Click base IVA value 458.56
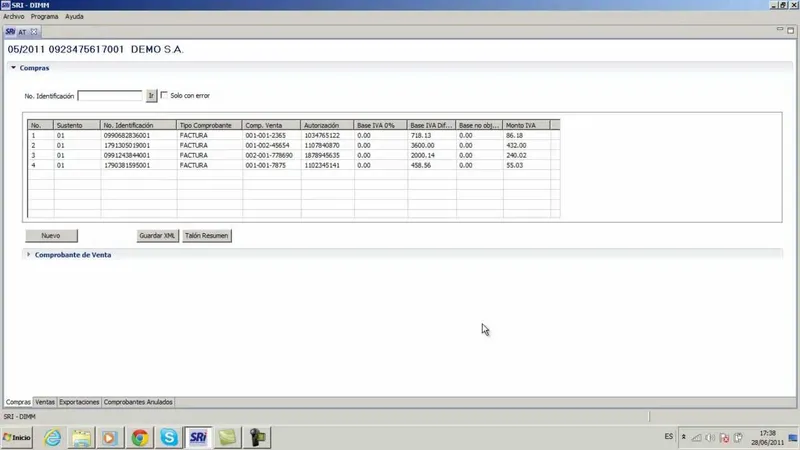Screen dimensions: 800x450 click(x=421, y=165)
